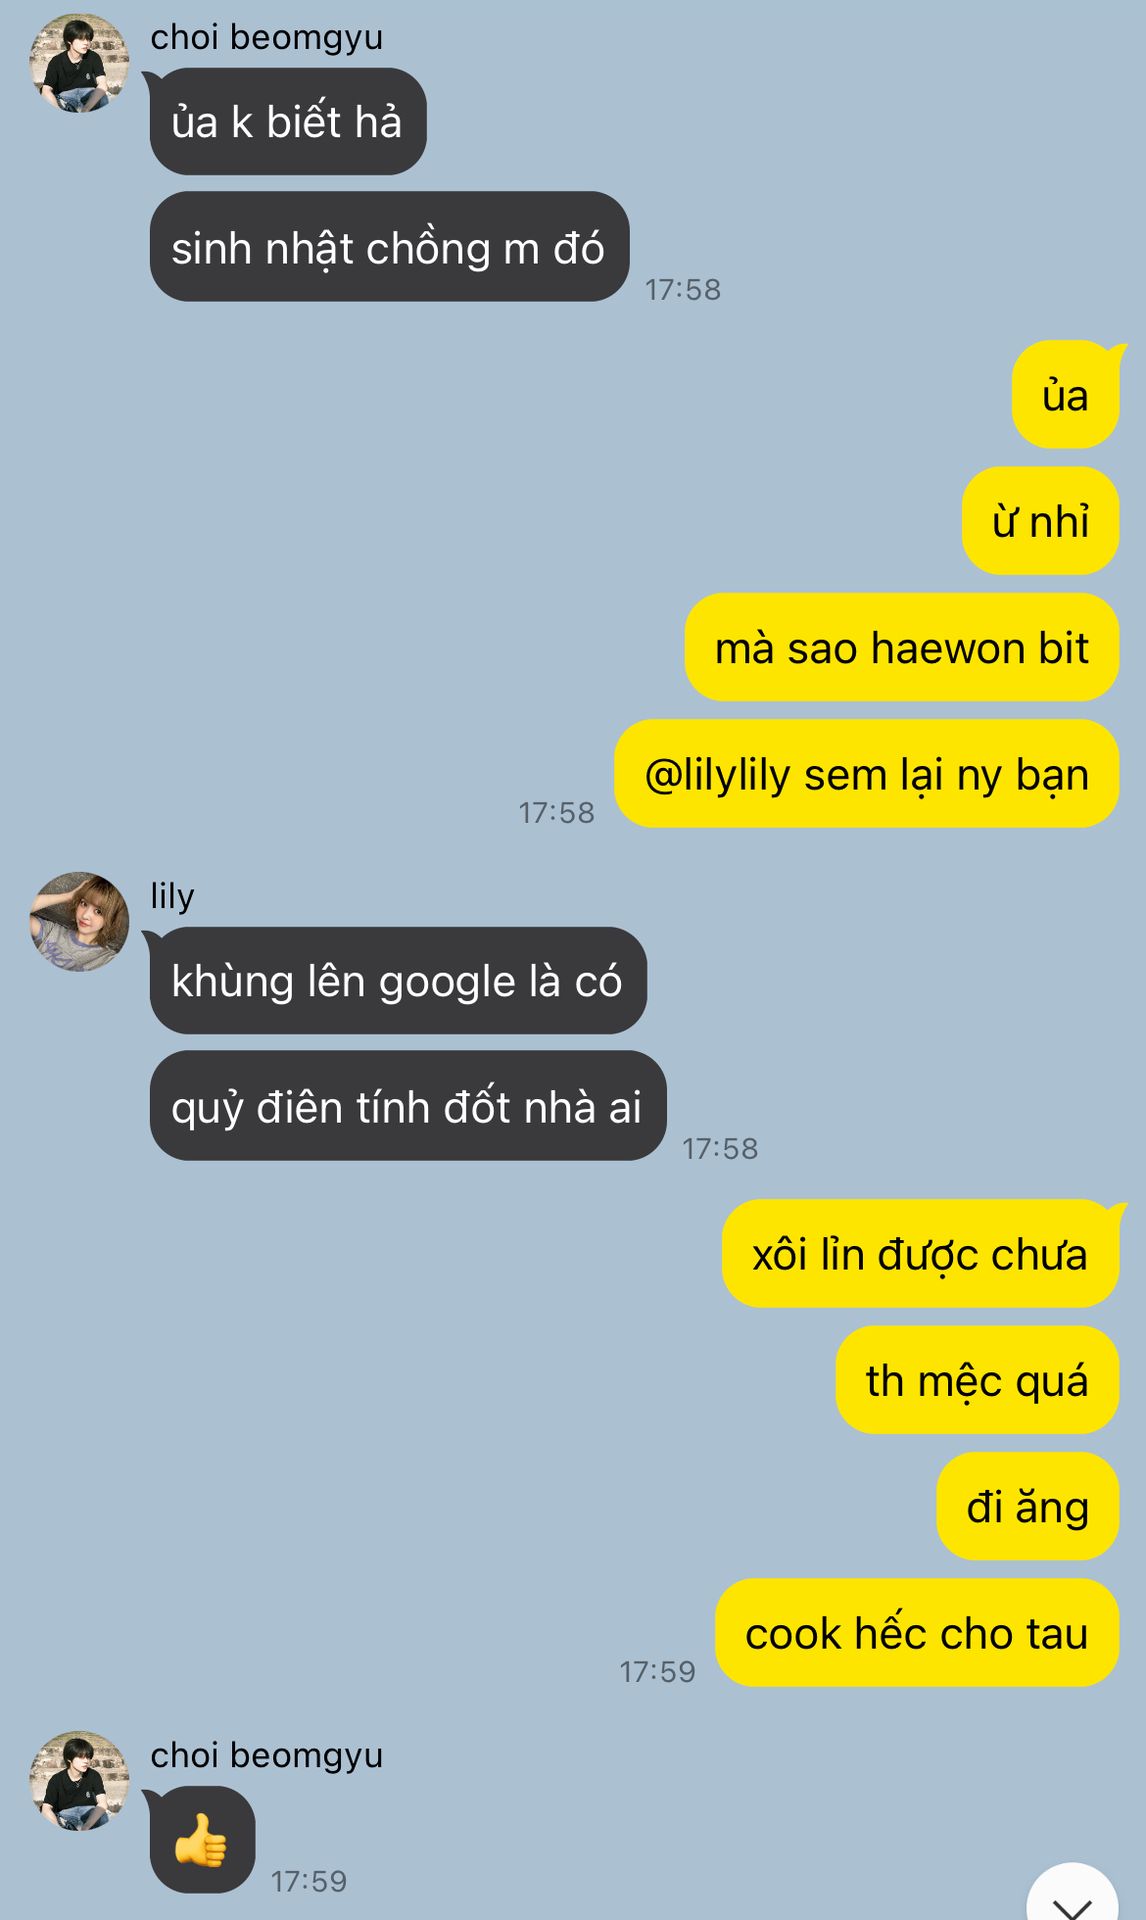Tap the "ủa k biết hả" message bubble
This screenshot has height=1920, width=1146.
click(288, 122)
